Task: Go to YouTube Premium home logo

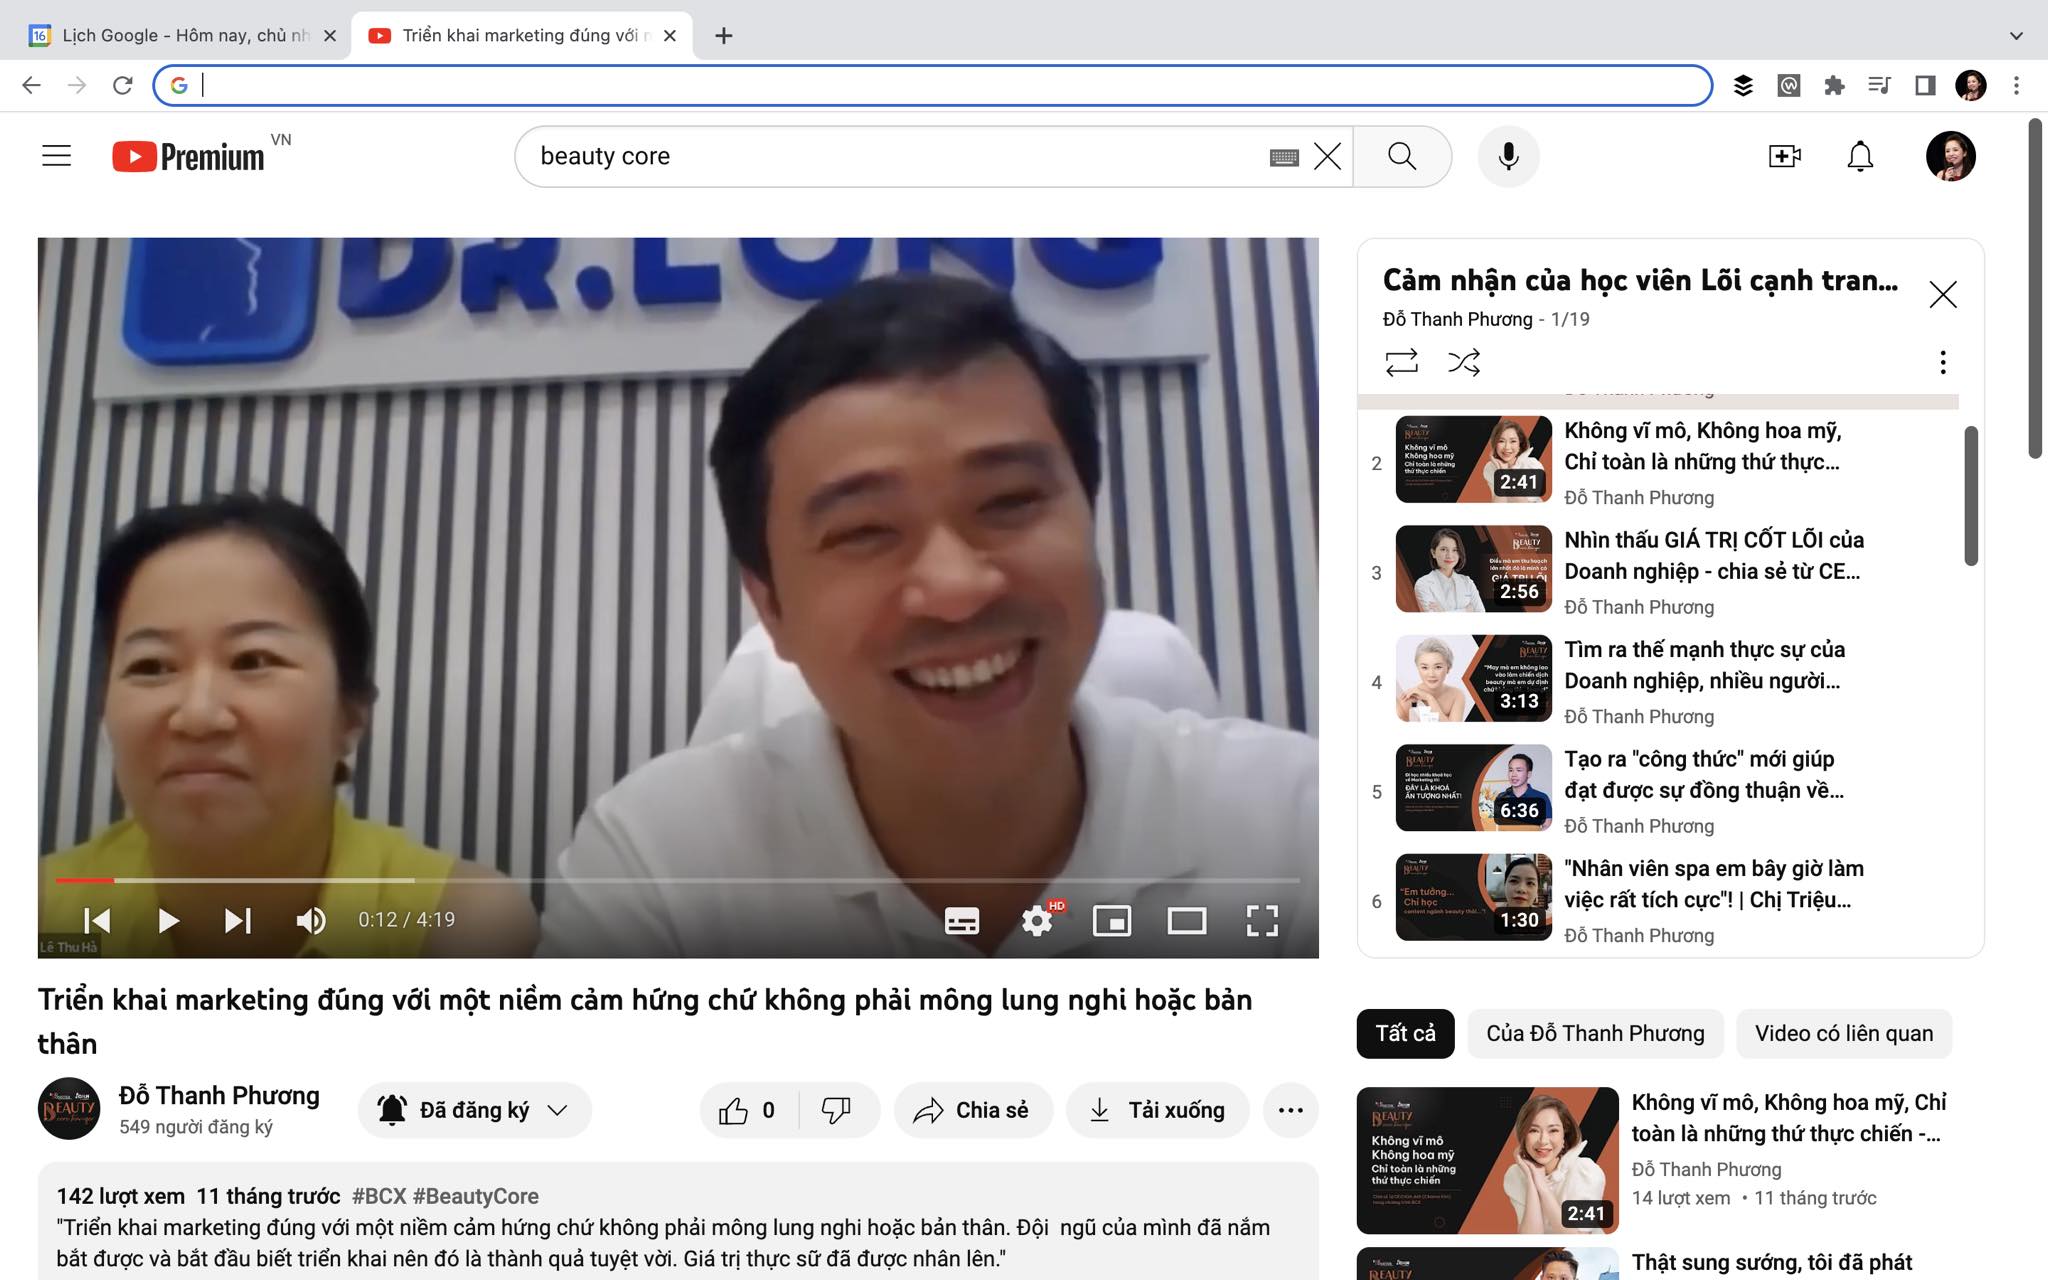Action: pyautogui.click(x=189, y=157)
